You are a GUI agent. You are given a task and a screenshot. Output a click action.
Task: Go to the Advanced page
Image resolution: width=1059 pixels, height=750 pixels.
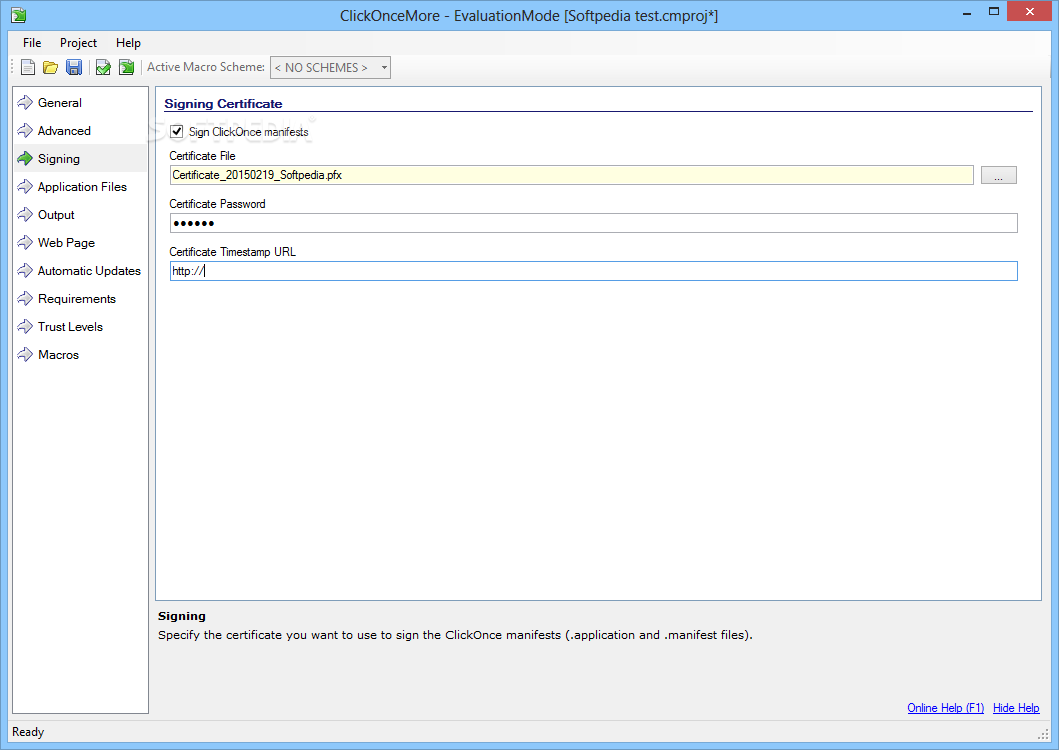click(x=80, y=130)
